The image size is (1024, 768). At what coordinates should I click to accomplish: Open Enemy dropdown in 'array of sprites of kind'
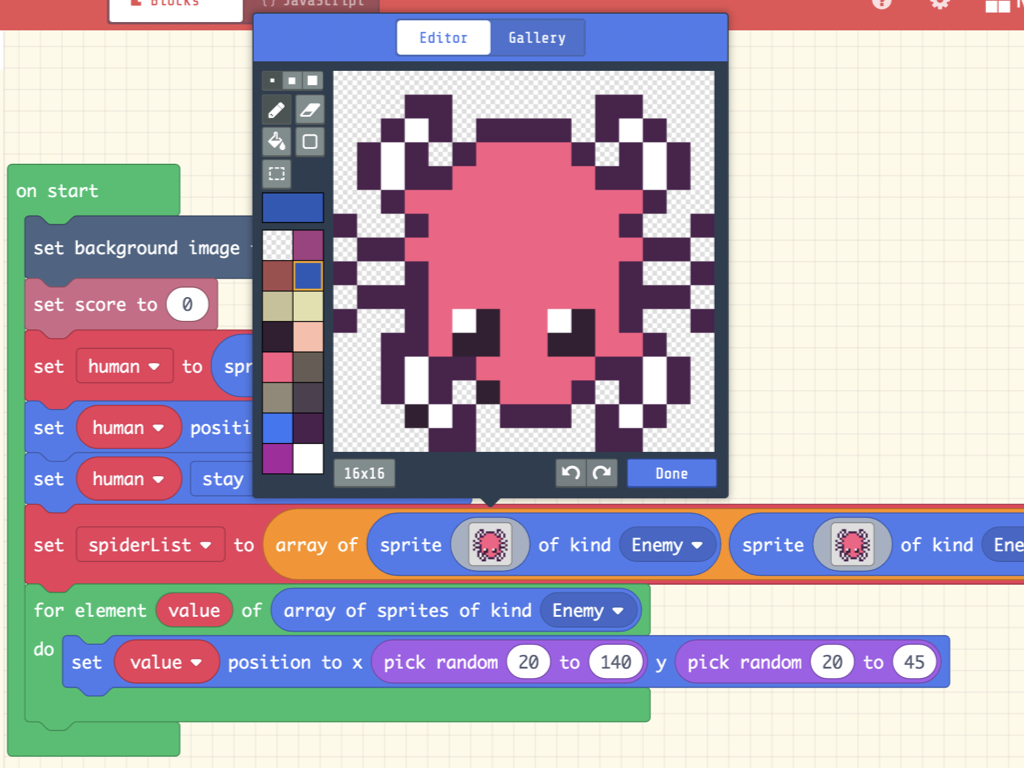(588, 611)
